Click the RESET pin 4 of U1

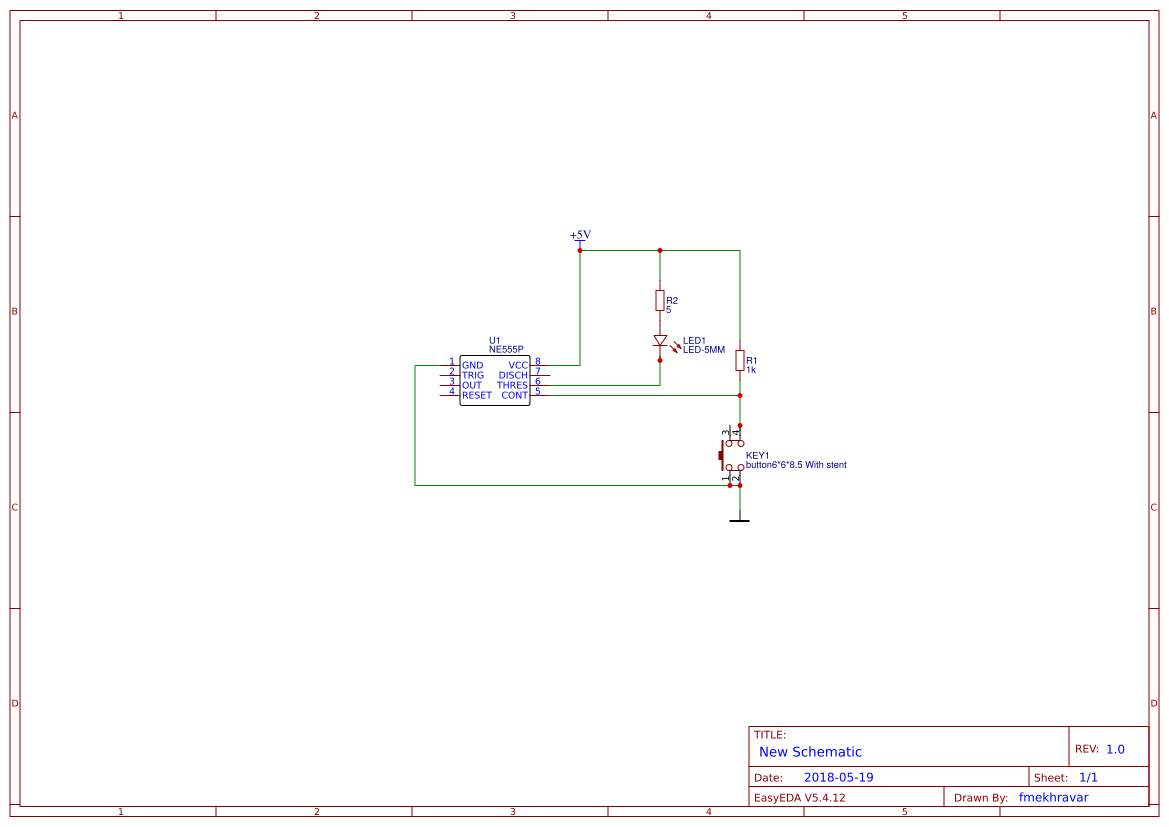point(450,395)
